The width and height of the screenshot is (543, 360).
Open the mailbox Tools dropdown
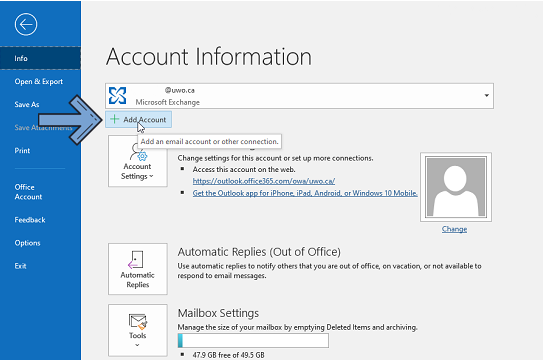tap(137, 330)
